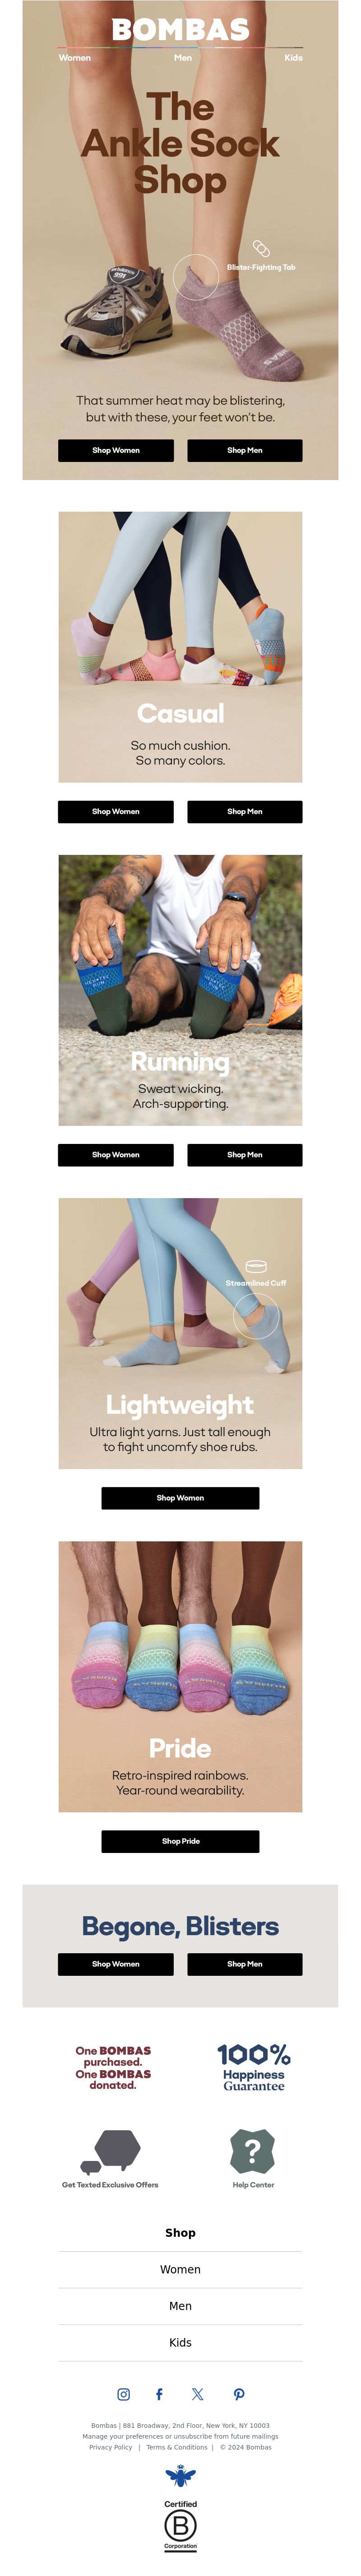Select the Kids tab in header
The width and height of the screenshot is (361, 2576).
click(x=293, y=58)
